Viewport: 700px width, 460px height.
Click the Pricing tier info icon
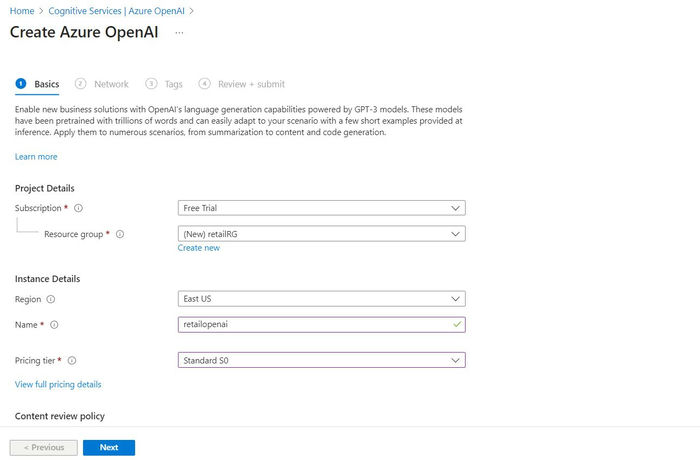pos(72,360)
